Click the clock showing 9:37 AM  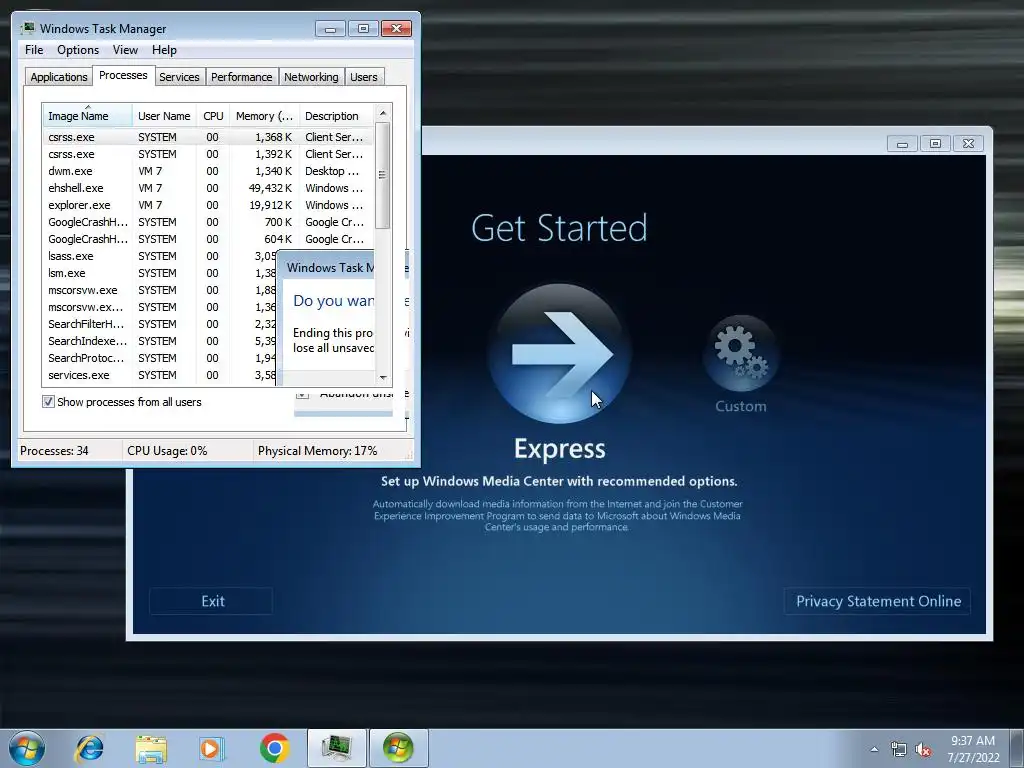tap(972, 749)
